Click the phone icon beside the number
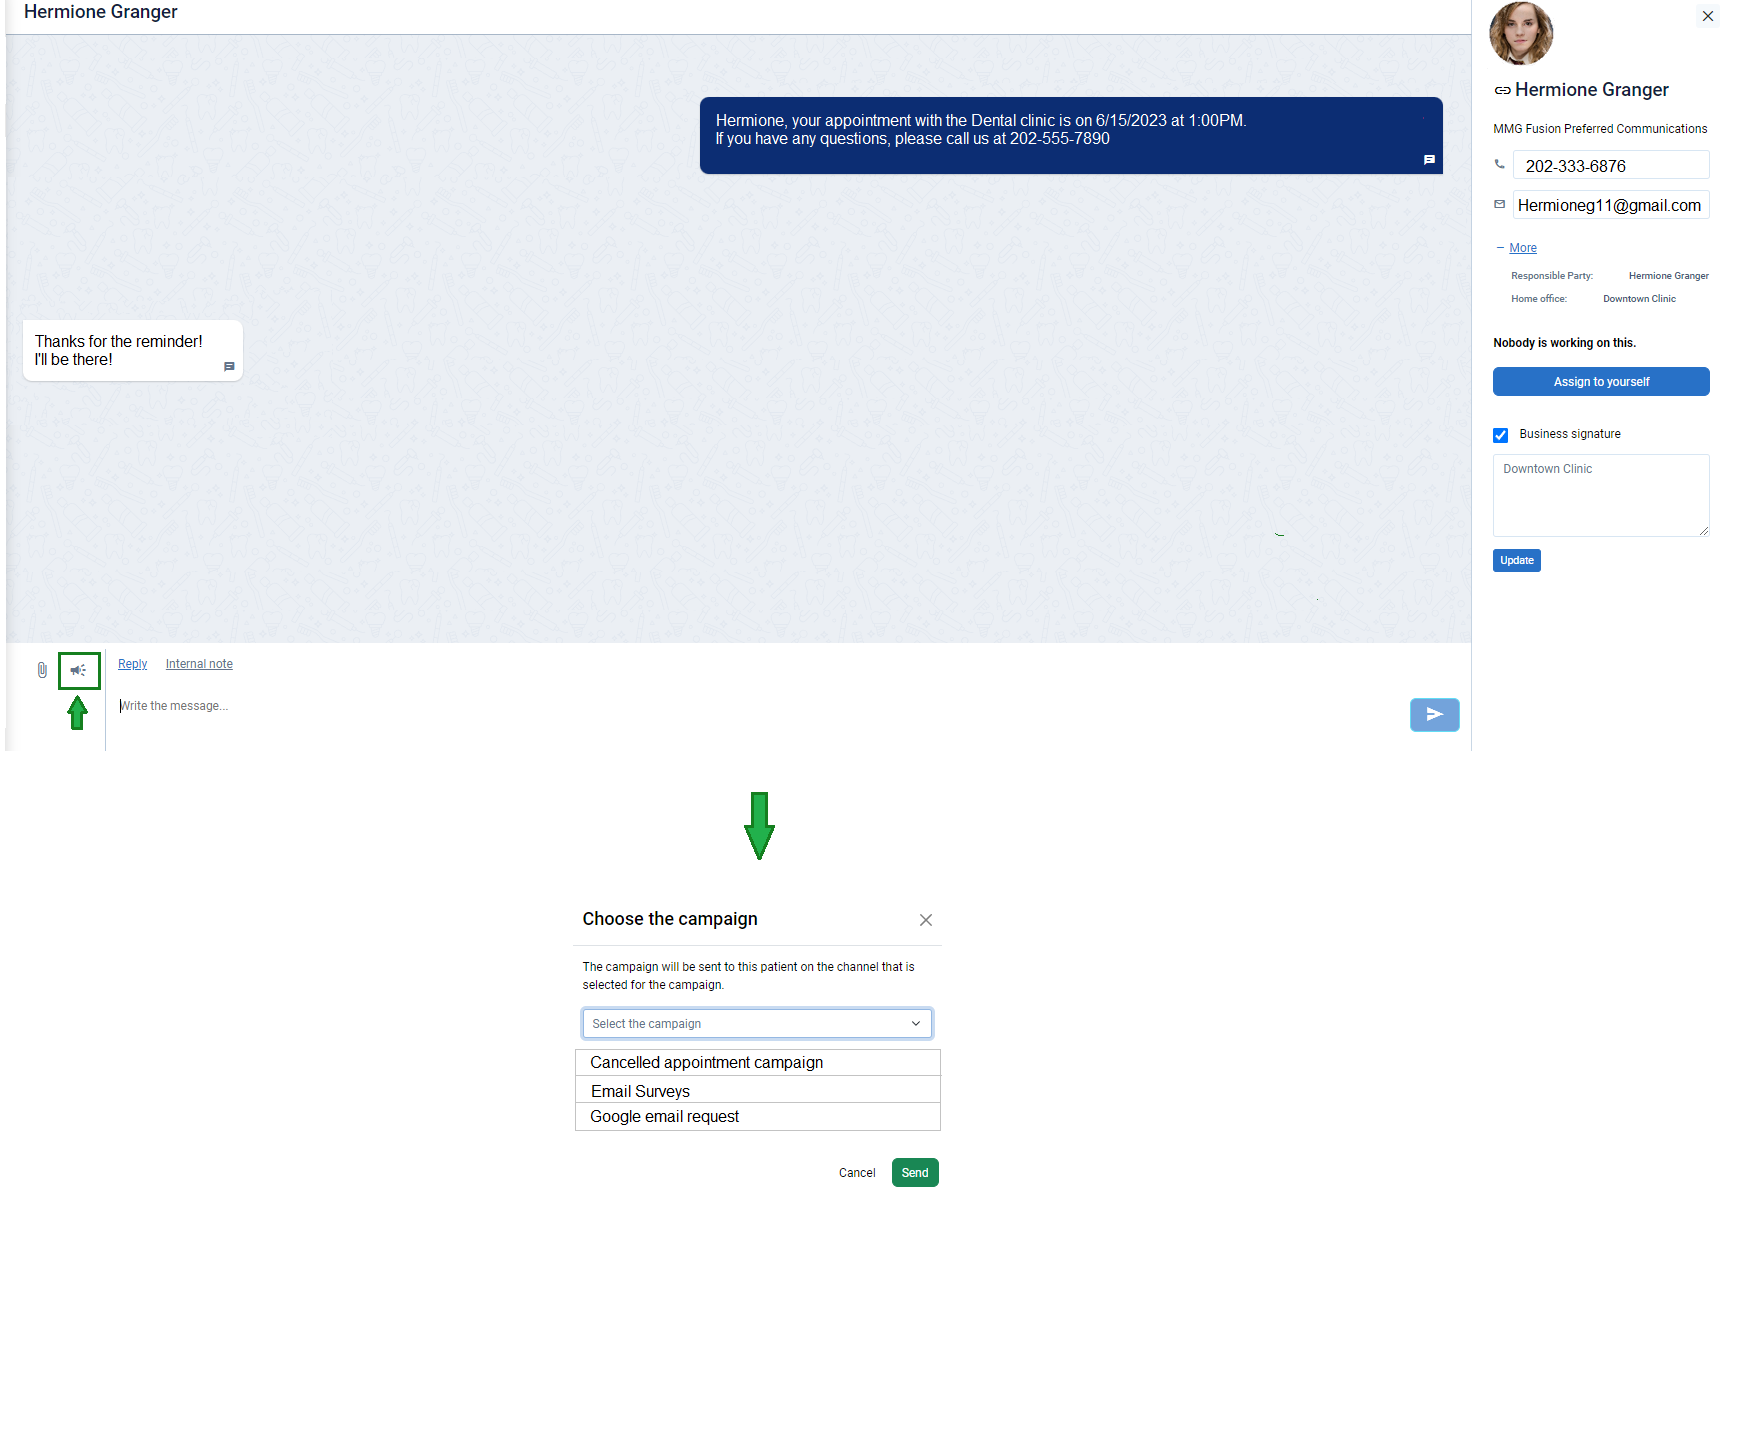The height and width of the screenshot is (1443, 1764). pyautogui.click(x=1499, y=164)
